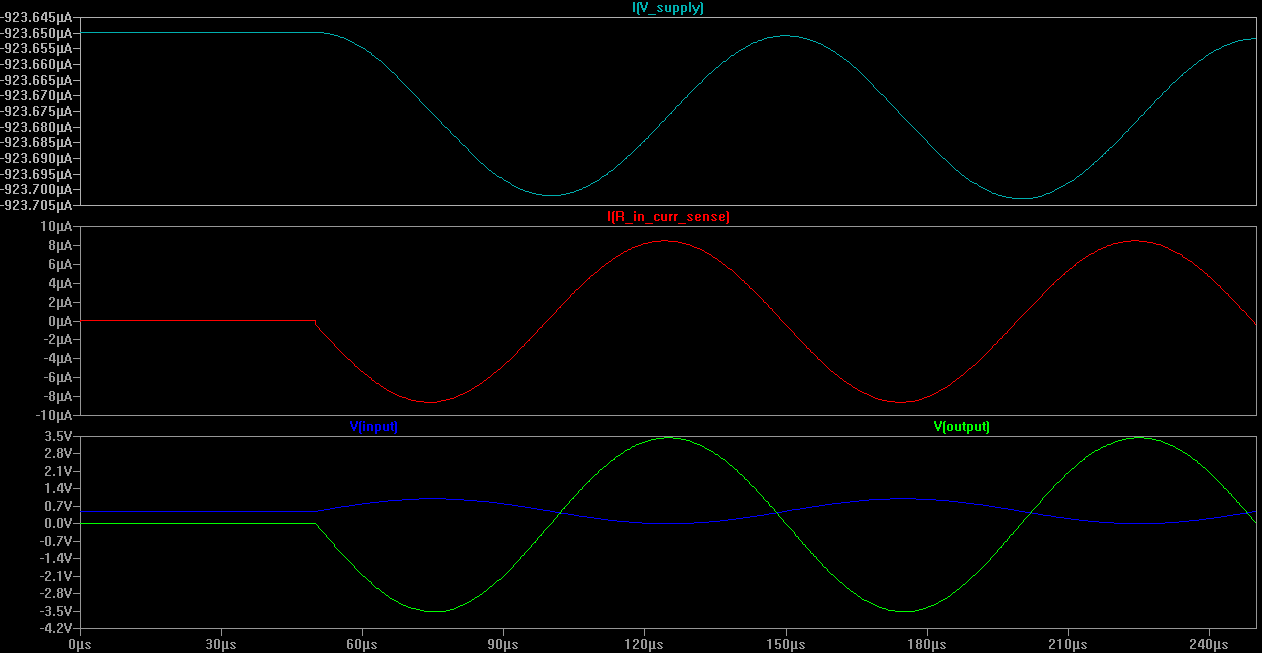Click the -923.675µA axis label

[x=37, y=111]
